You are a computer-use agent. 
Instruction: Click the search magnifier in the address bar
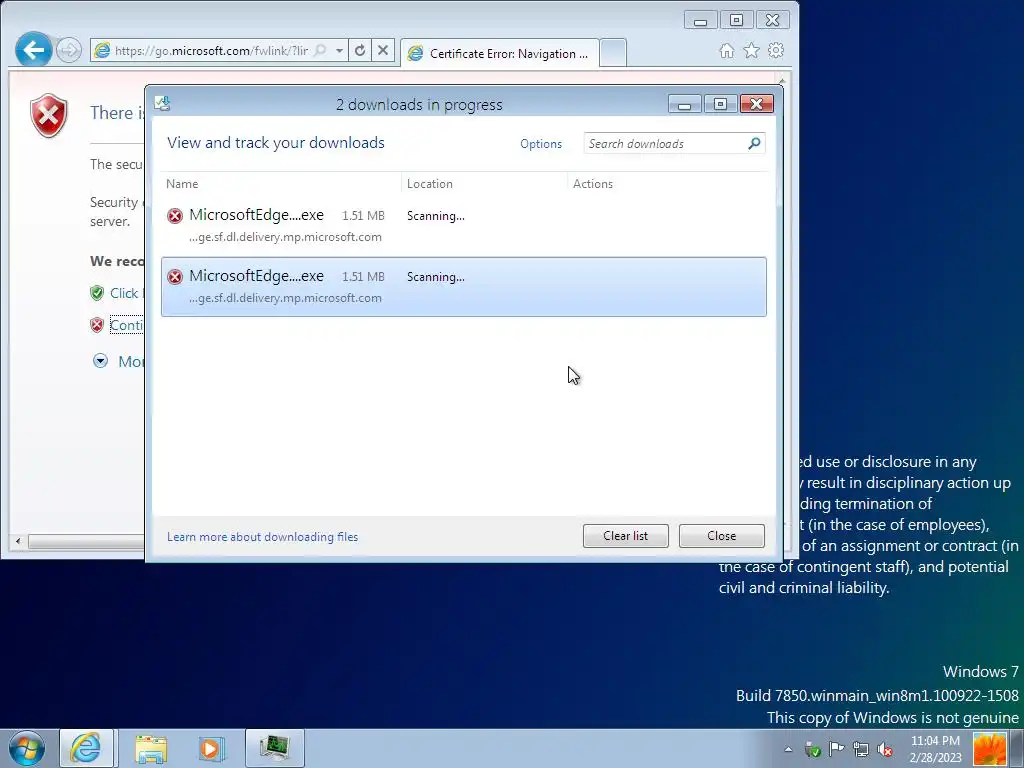point(320,50)
